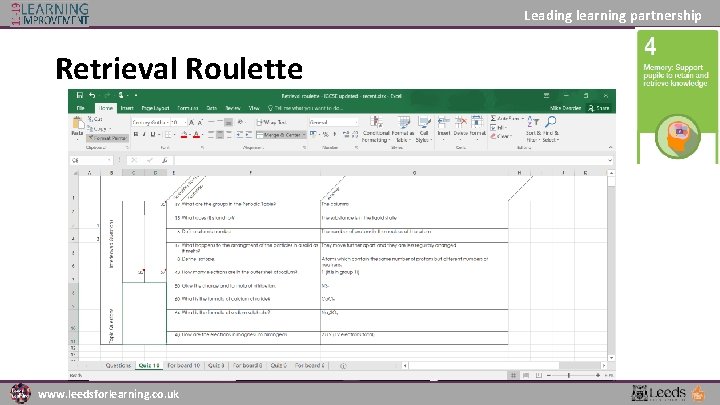Open Conditional Formatting icon
The image size is (720, 405).
coord(376,122)
